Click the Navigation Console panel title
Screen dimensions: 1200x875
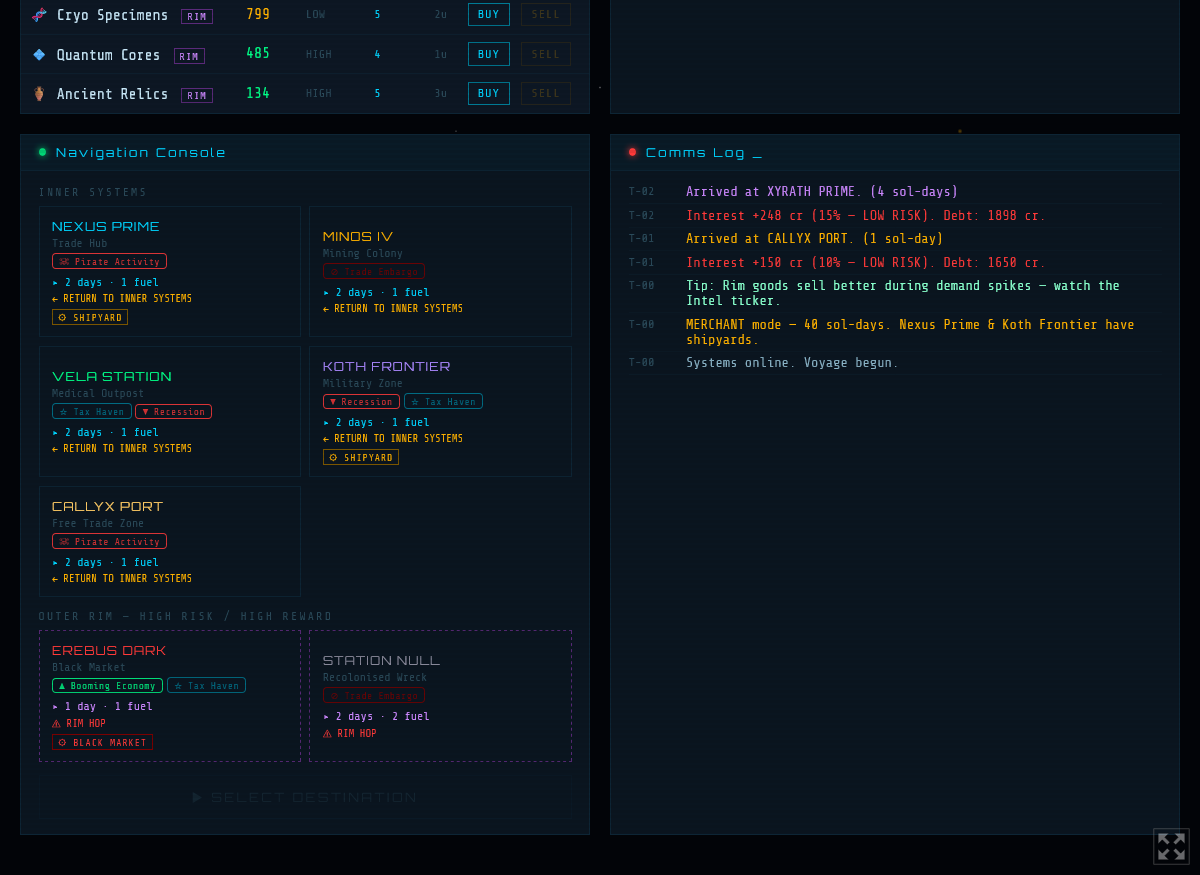pos(141,153)
